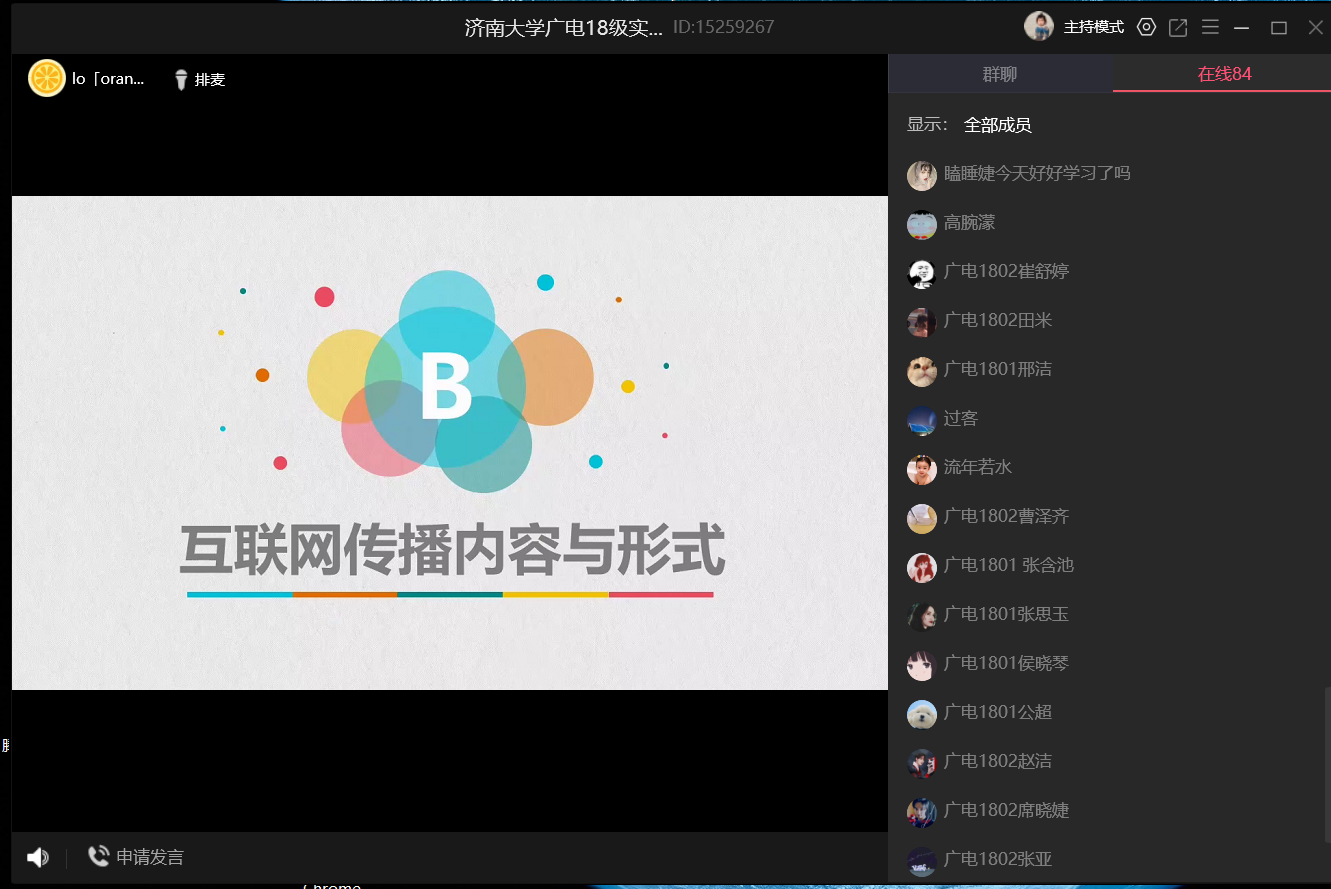Click the user profile avatar beside 主持模式
The image size is (1331, 889).
(x=1039, y=27)
